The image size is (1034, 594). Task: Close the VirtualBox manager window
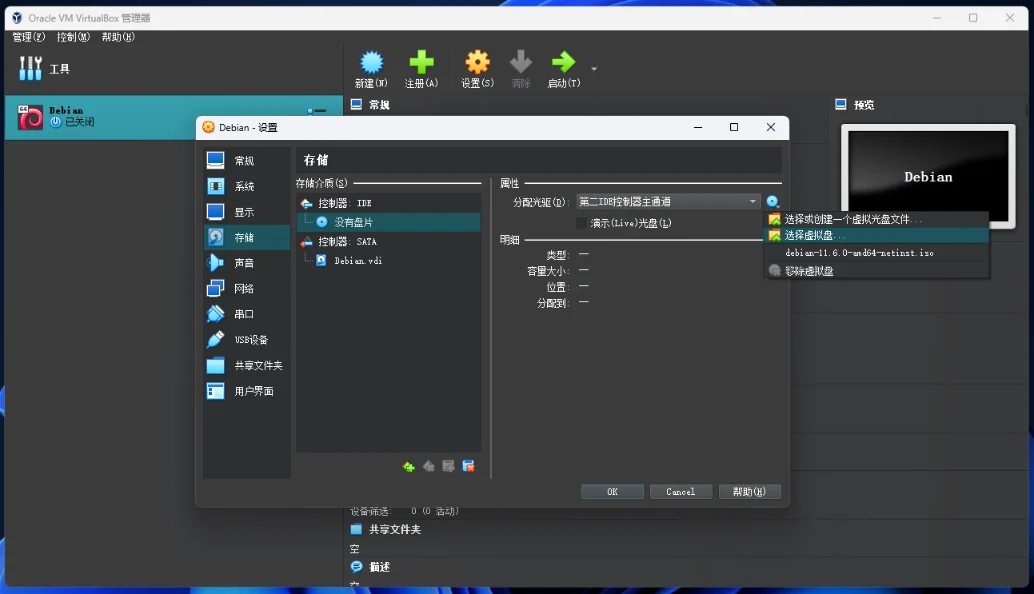pos(1010,18)
